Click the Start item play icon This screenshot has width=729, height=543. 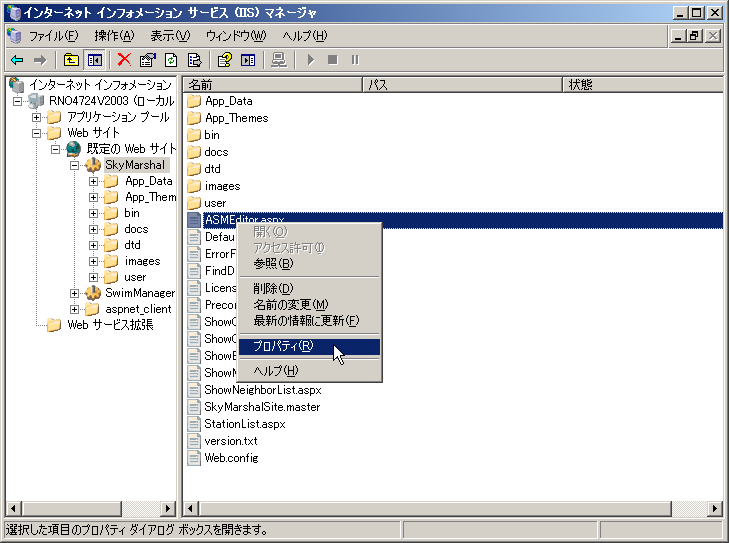[x=311, y=60]
